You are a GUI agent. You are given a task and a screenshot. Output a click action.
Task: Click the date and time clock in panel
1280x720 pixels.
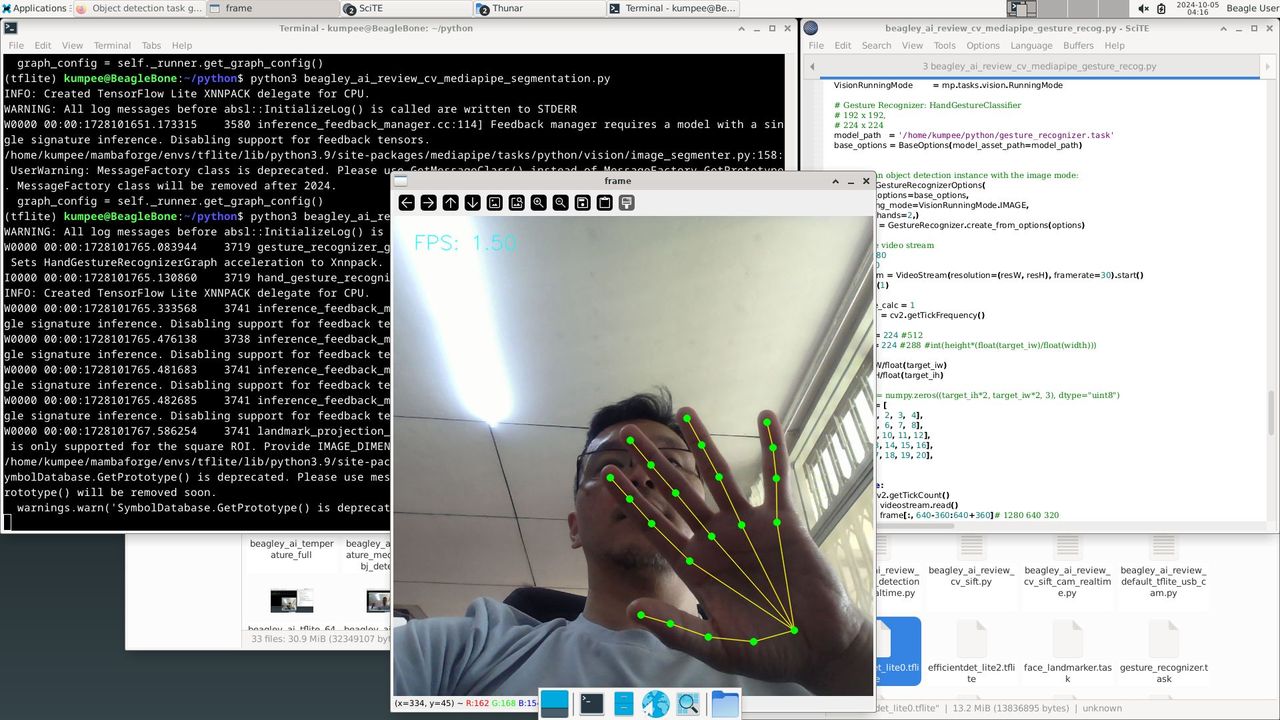[1199, 8]
